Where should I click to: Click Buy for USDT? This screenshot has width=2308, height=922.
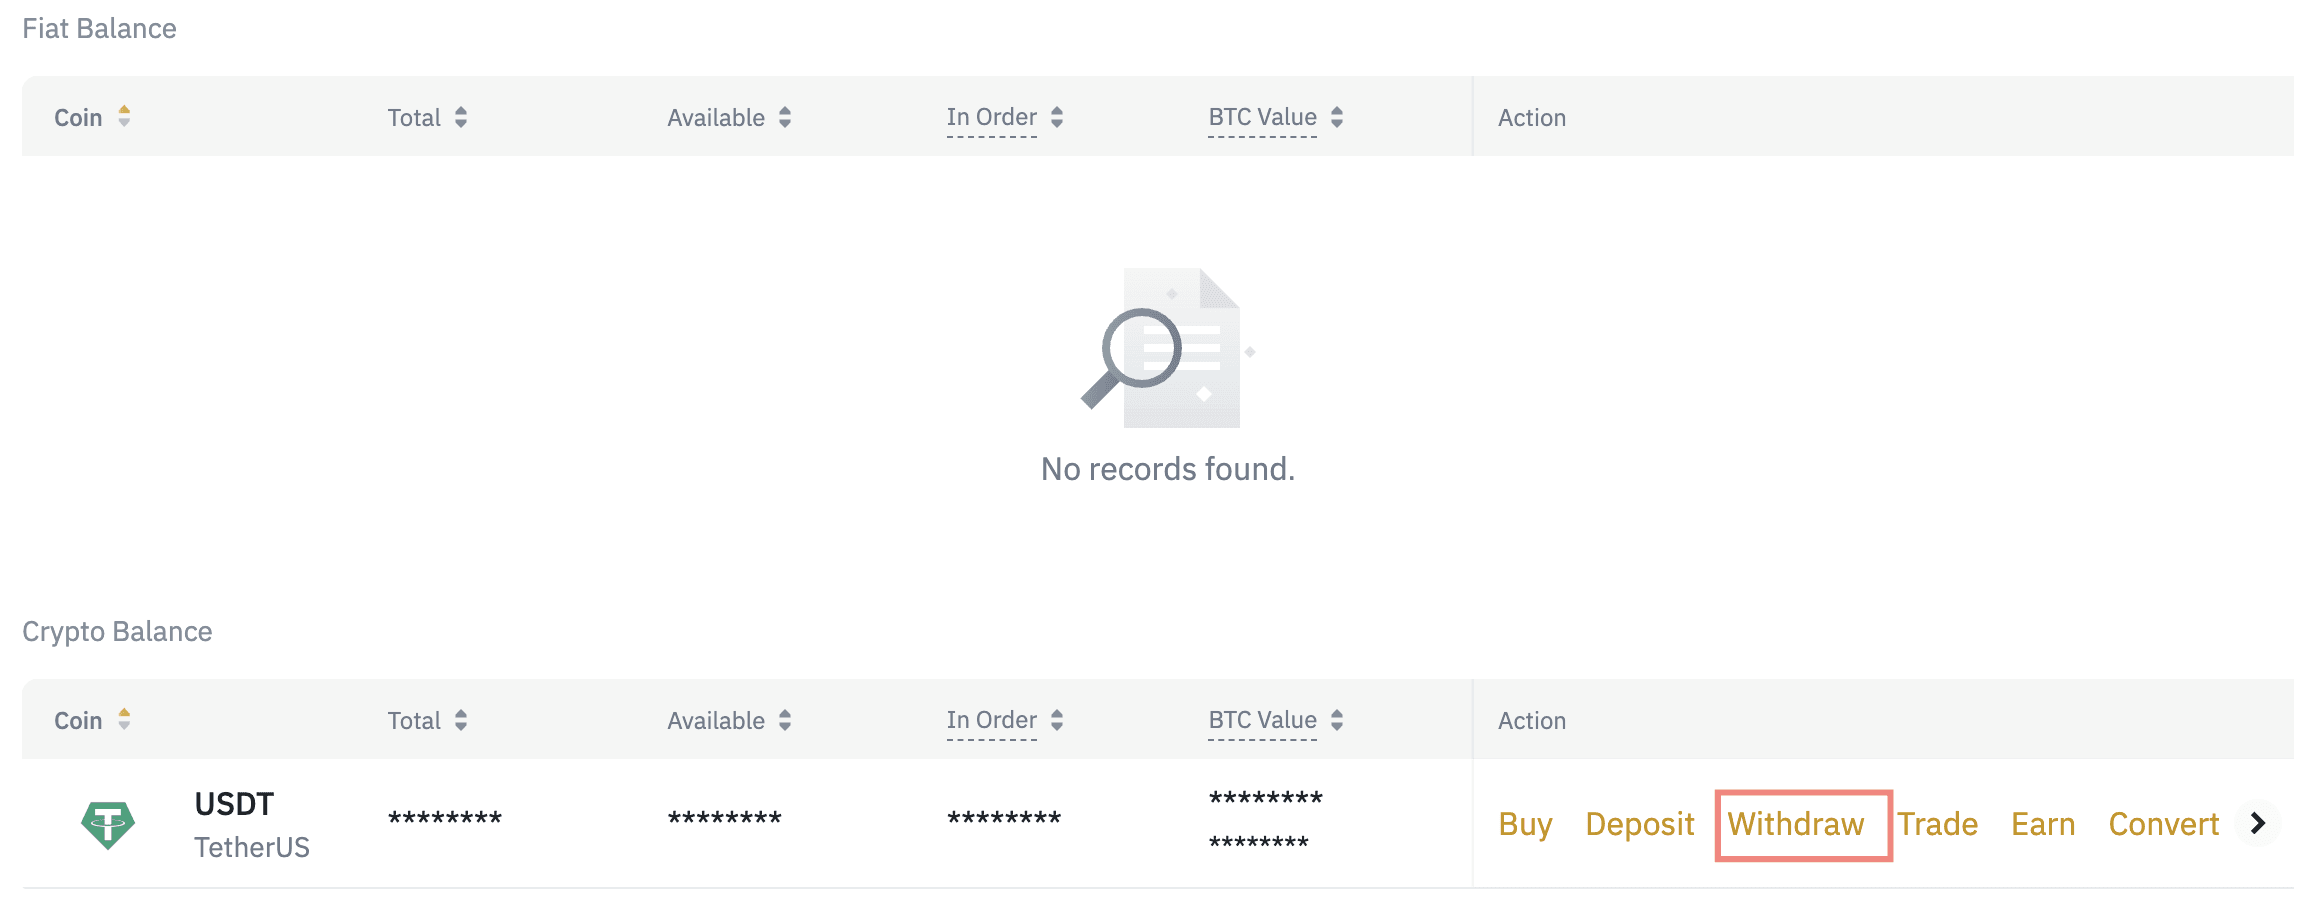pyautogui.click(x=1525, y=825)
